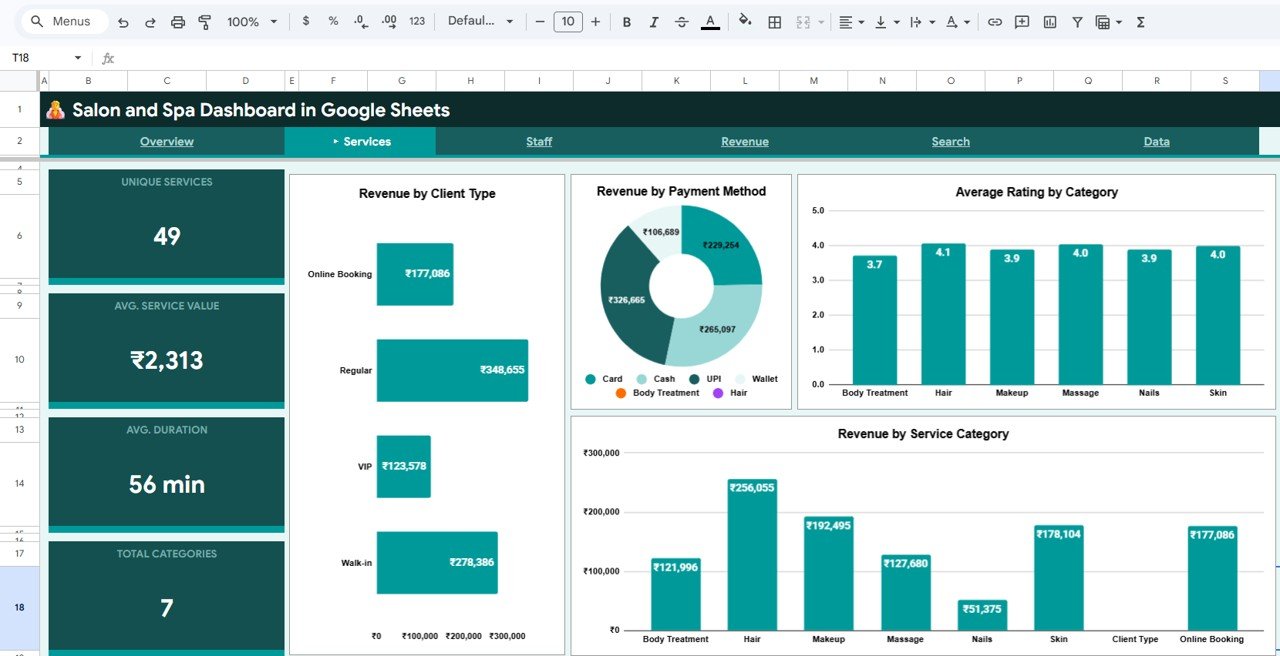Viewport: 1280px width, 656px height.
Task: Open the Staff dashboard tab
Action: click(539, 141)
